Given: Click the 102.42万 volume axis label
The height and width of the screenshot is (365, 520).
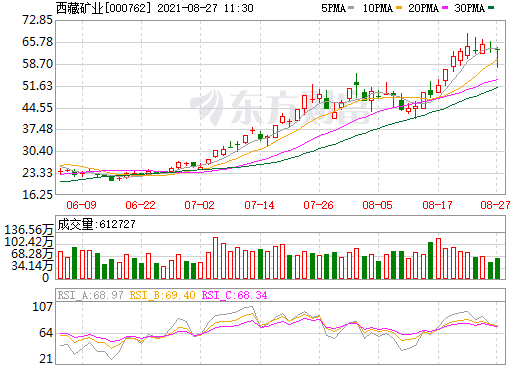Looking at the screenshot, I should pyautogui.click(x=29, y=241).
